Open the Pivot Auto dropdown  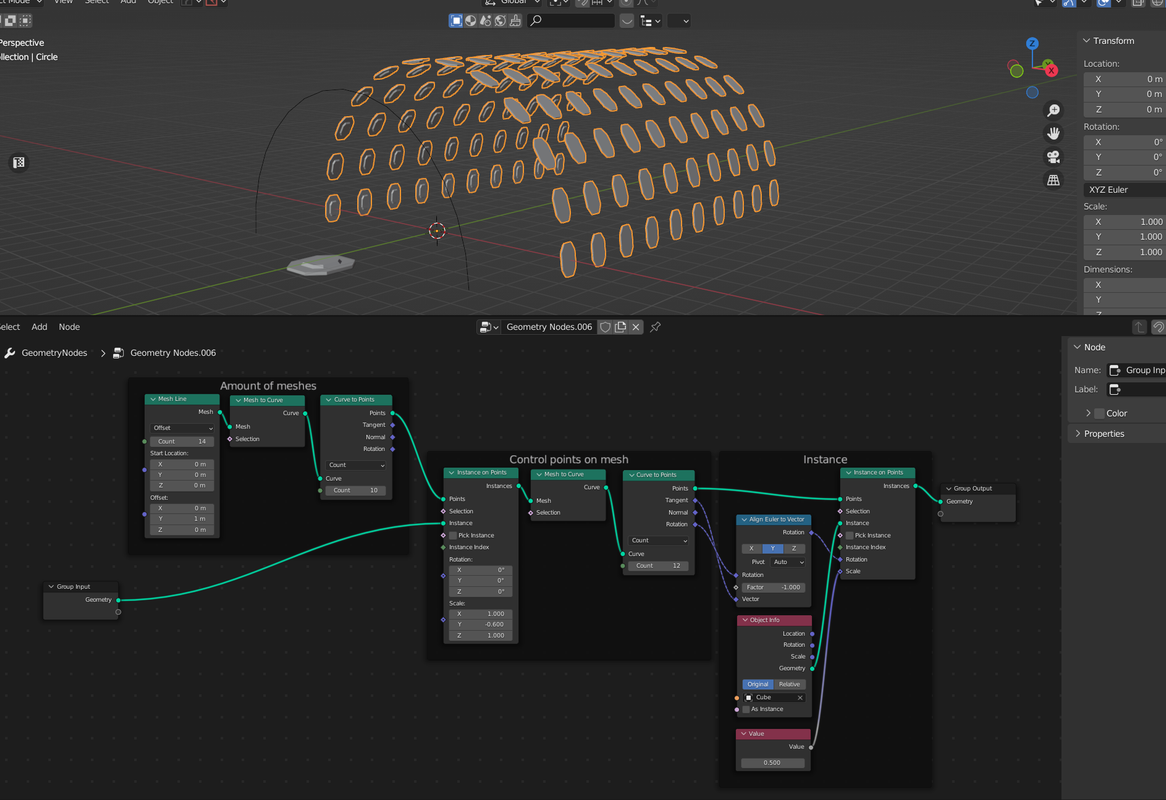coord(787,562)
